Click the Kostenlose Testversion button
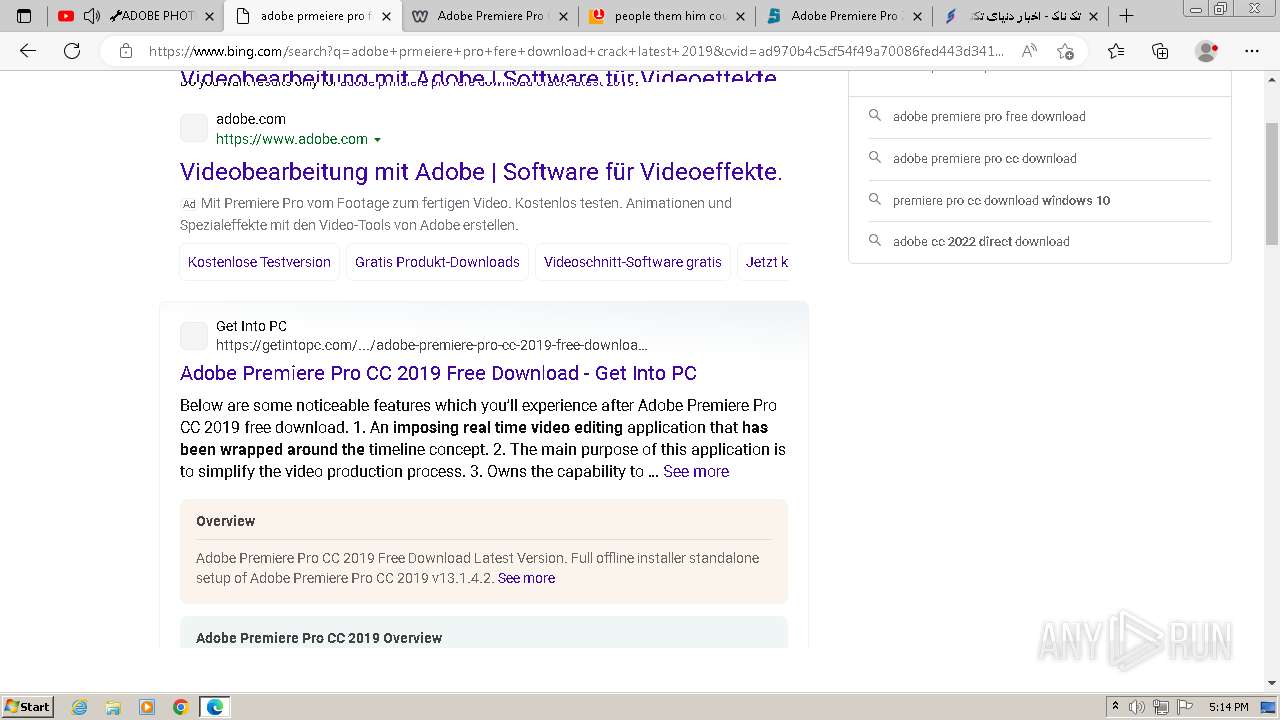 coord(259,262)
